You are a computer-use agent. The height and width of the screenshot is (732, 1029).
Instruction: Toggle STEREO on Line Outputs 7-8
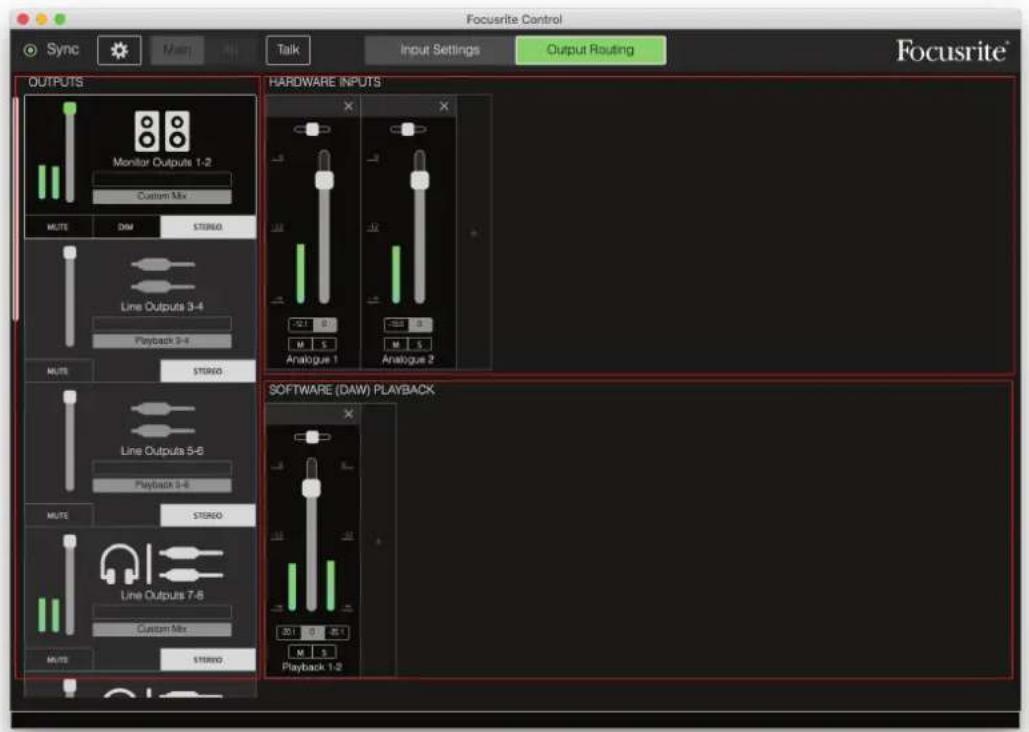[x=208, y=659]
